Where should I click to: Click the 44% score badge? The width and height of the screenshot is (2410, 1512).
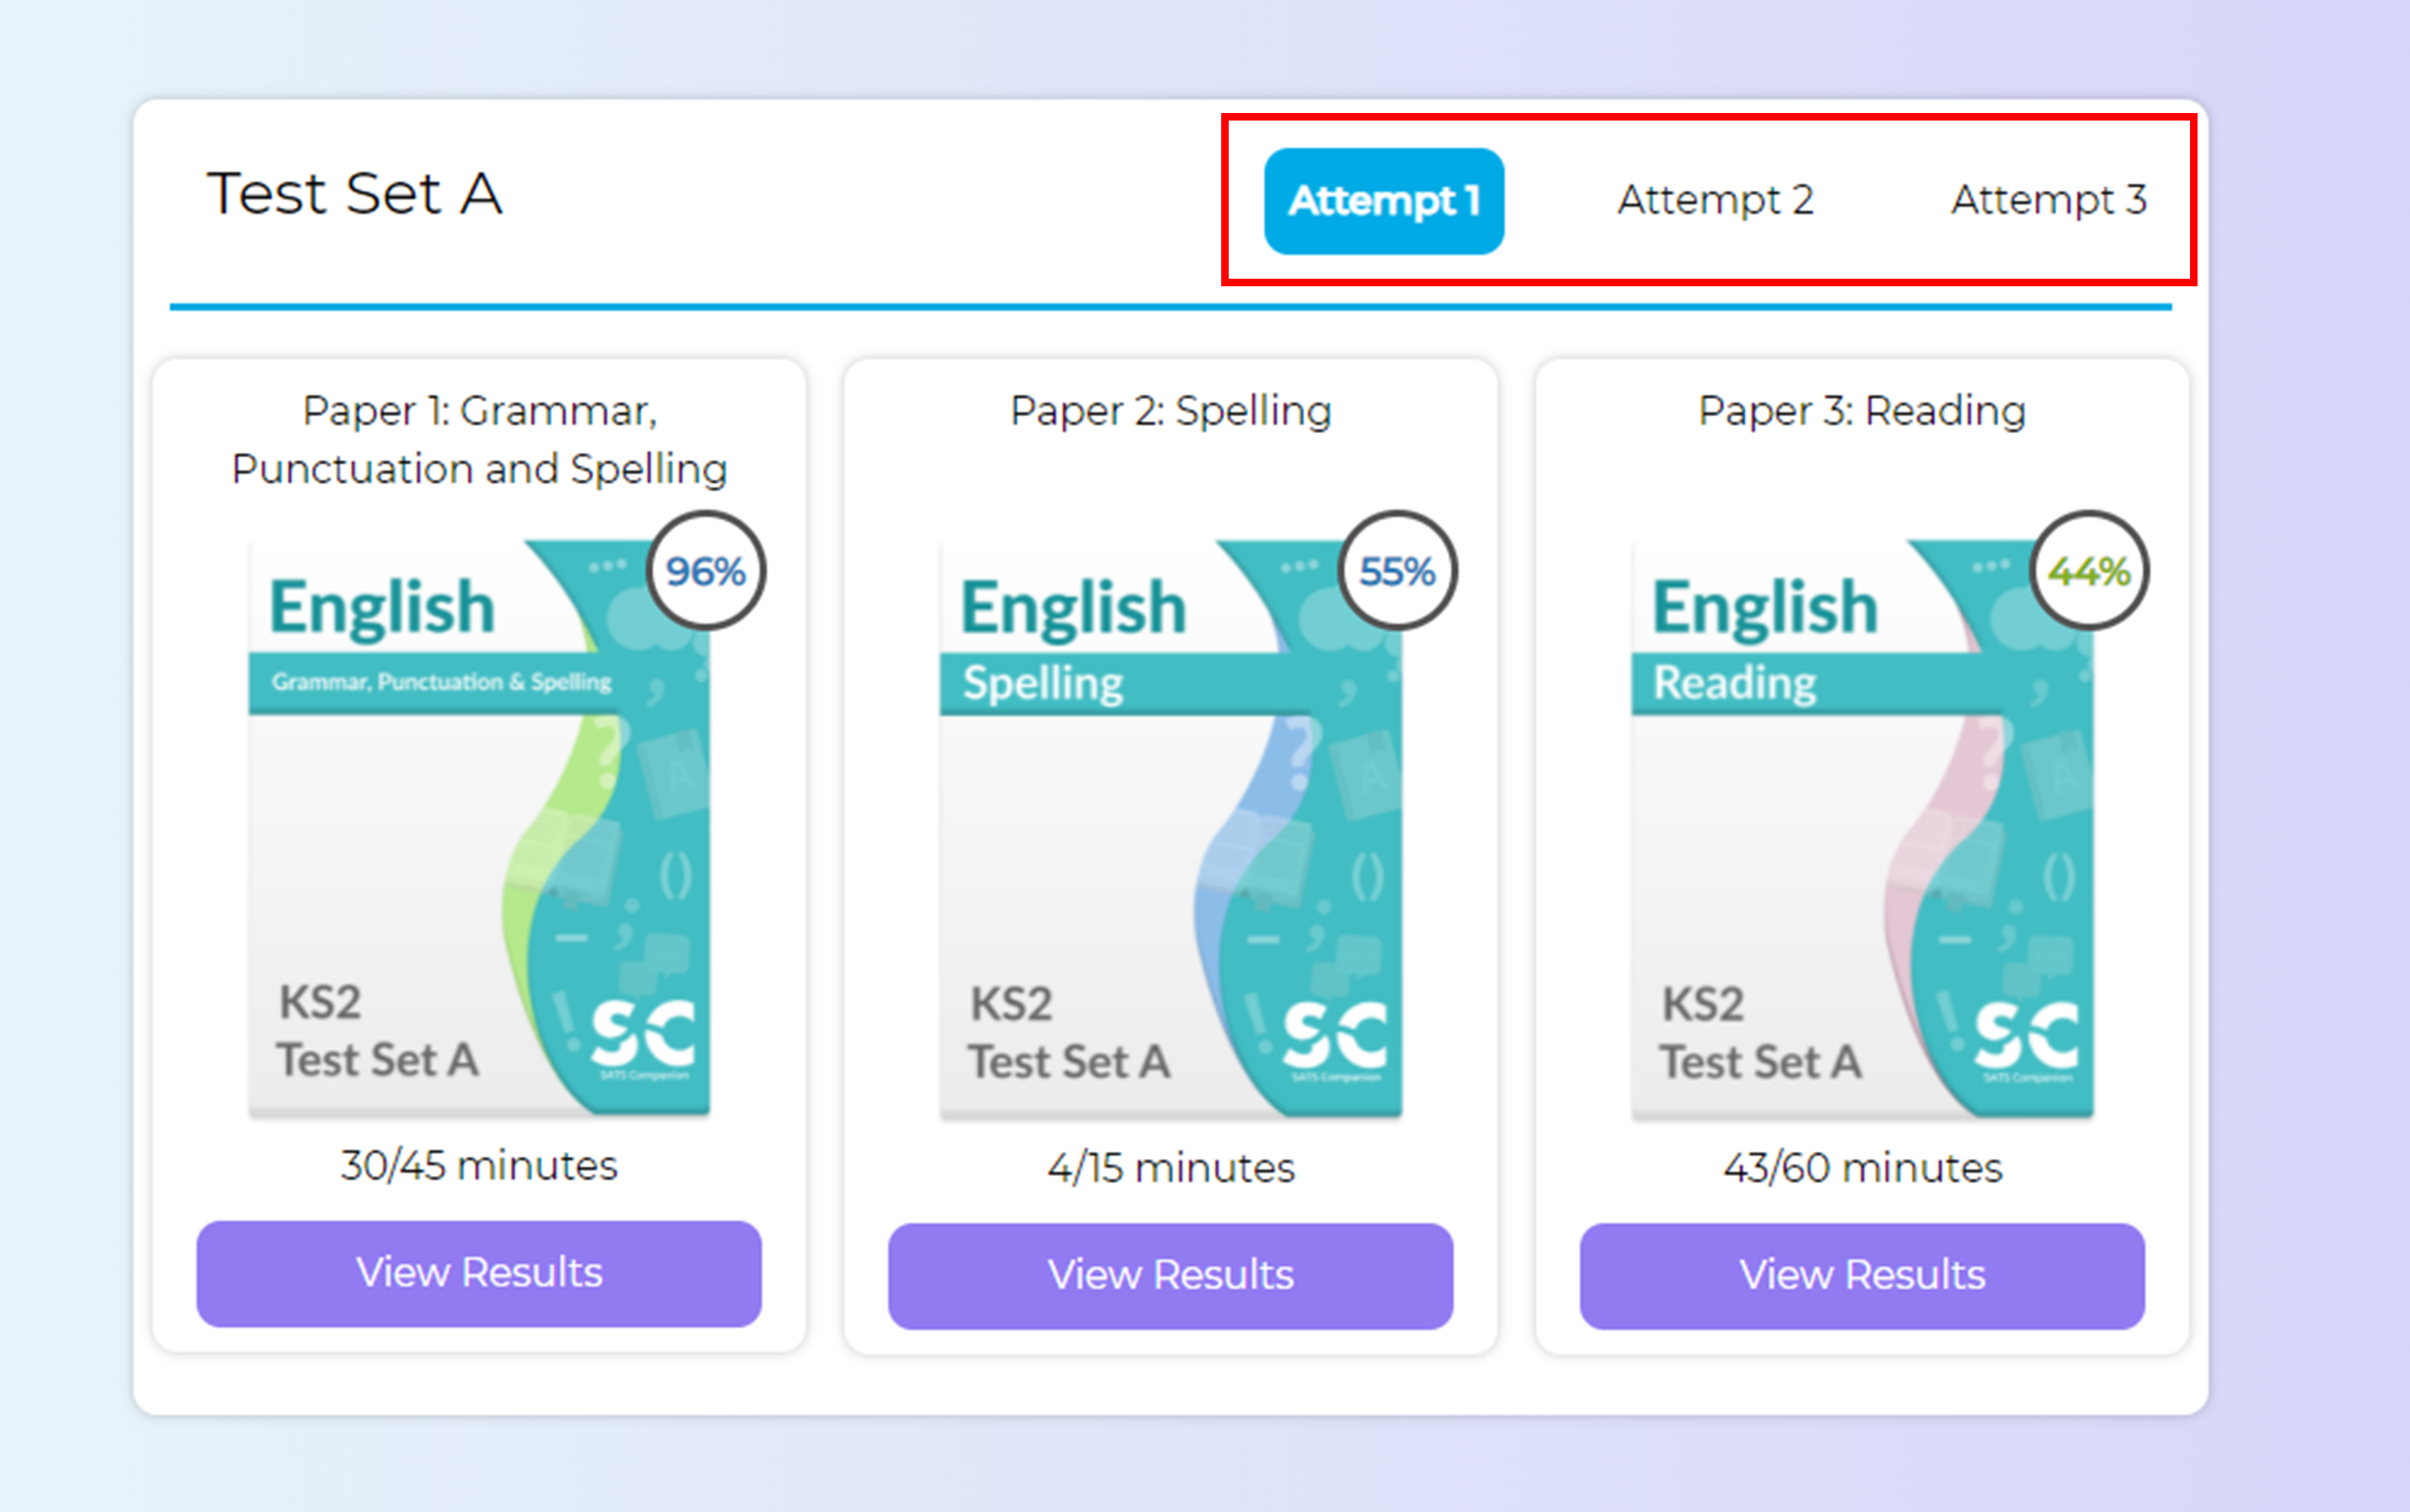coord(2089,571)
